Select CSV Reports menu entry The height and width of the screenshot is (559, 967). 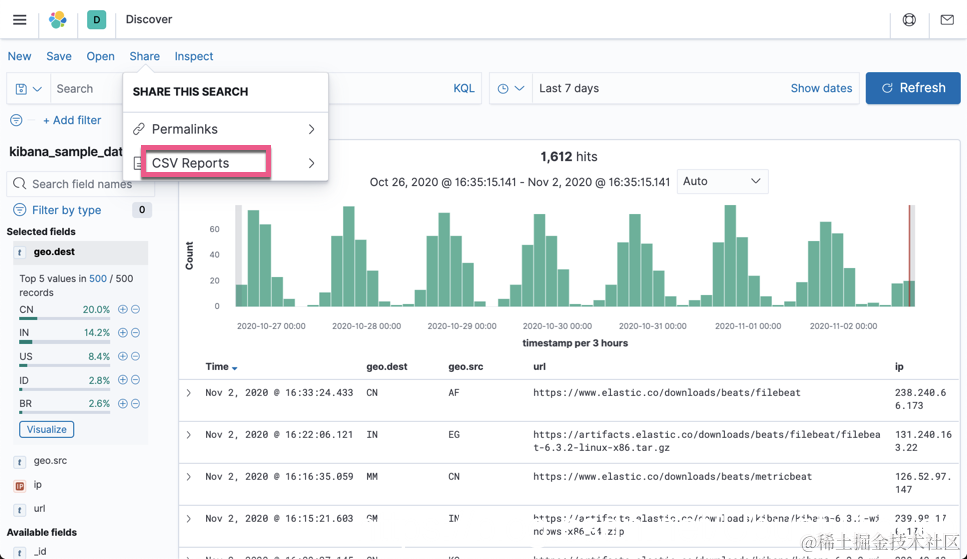click(x=225, y=163)
